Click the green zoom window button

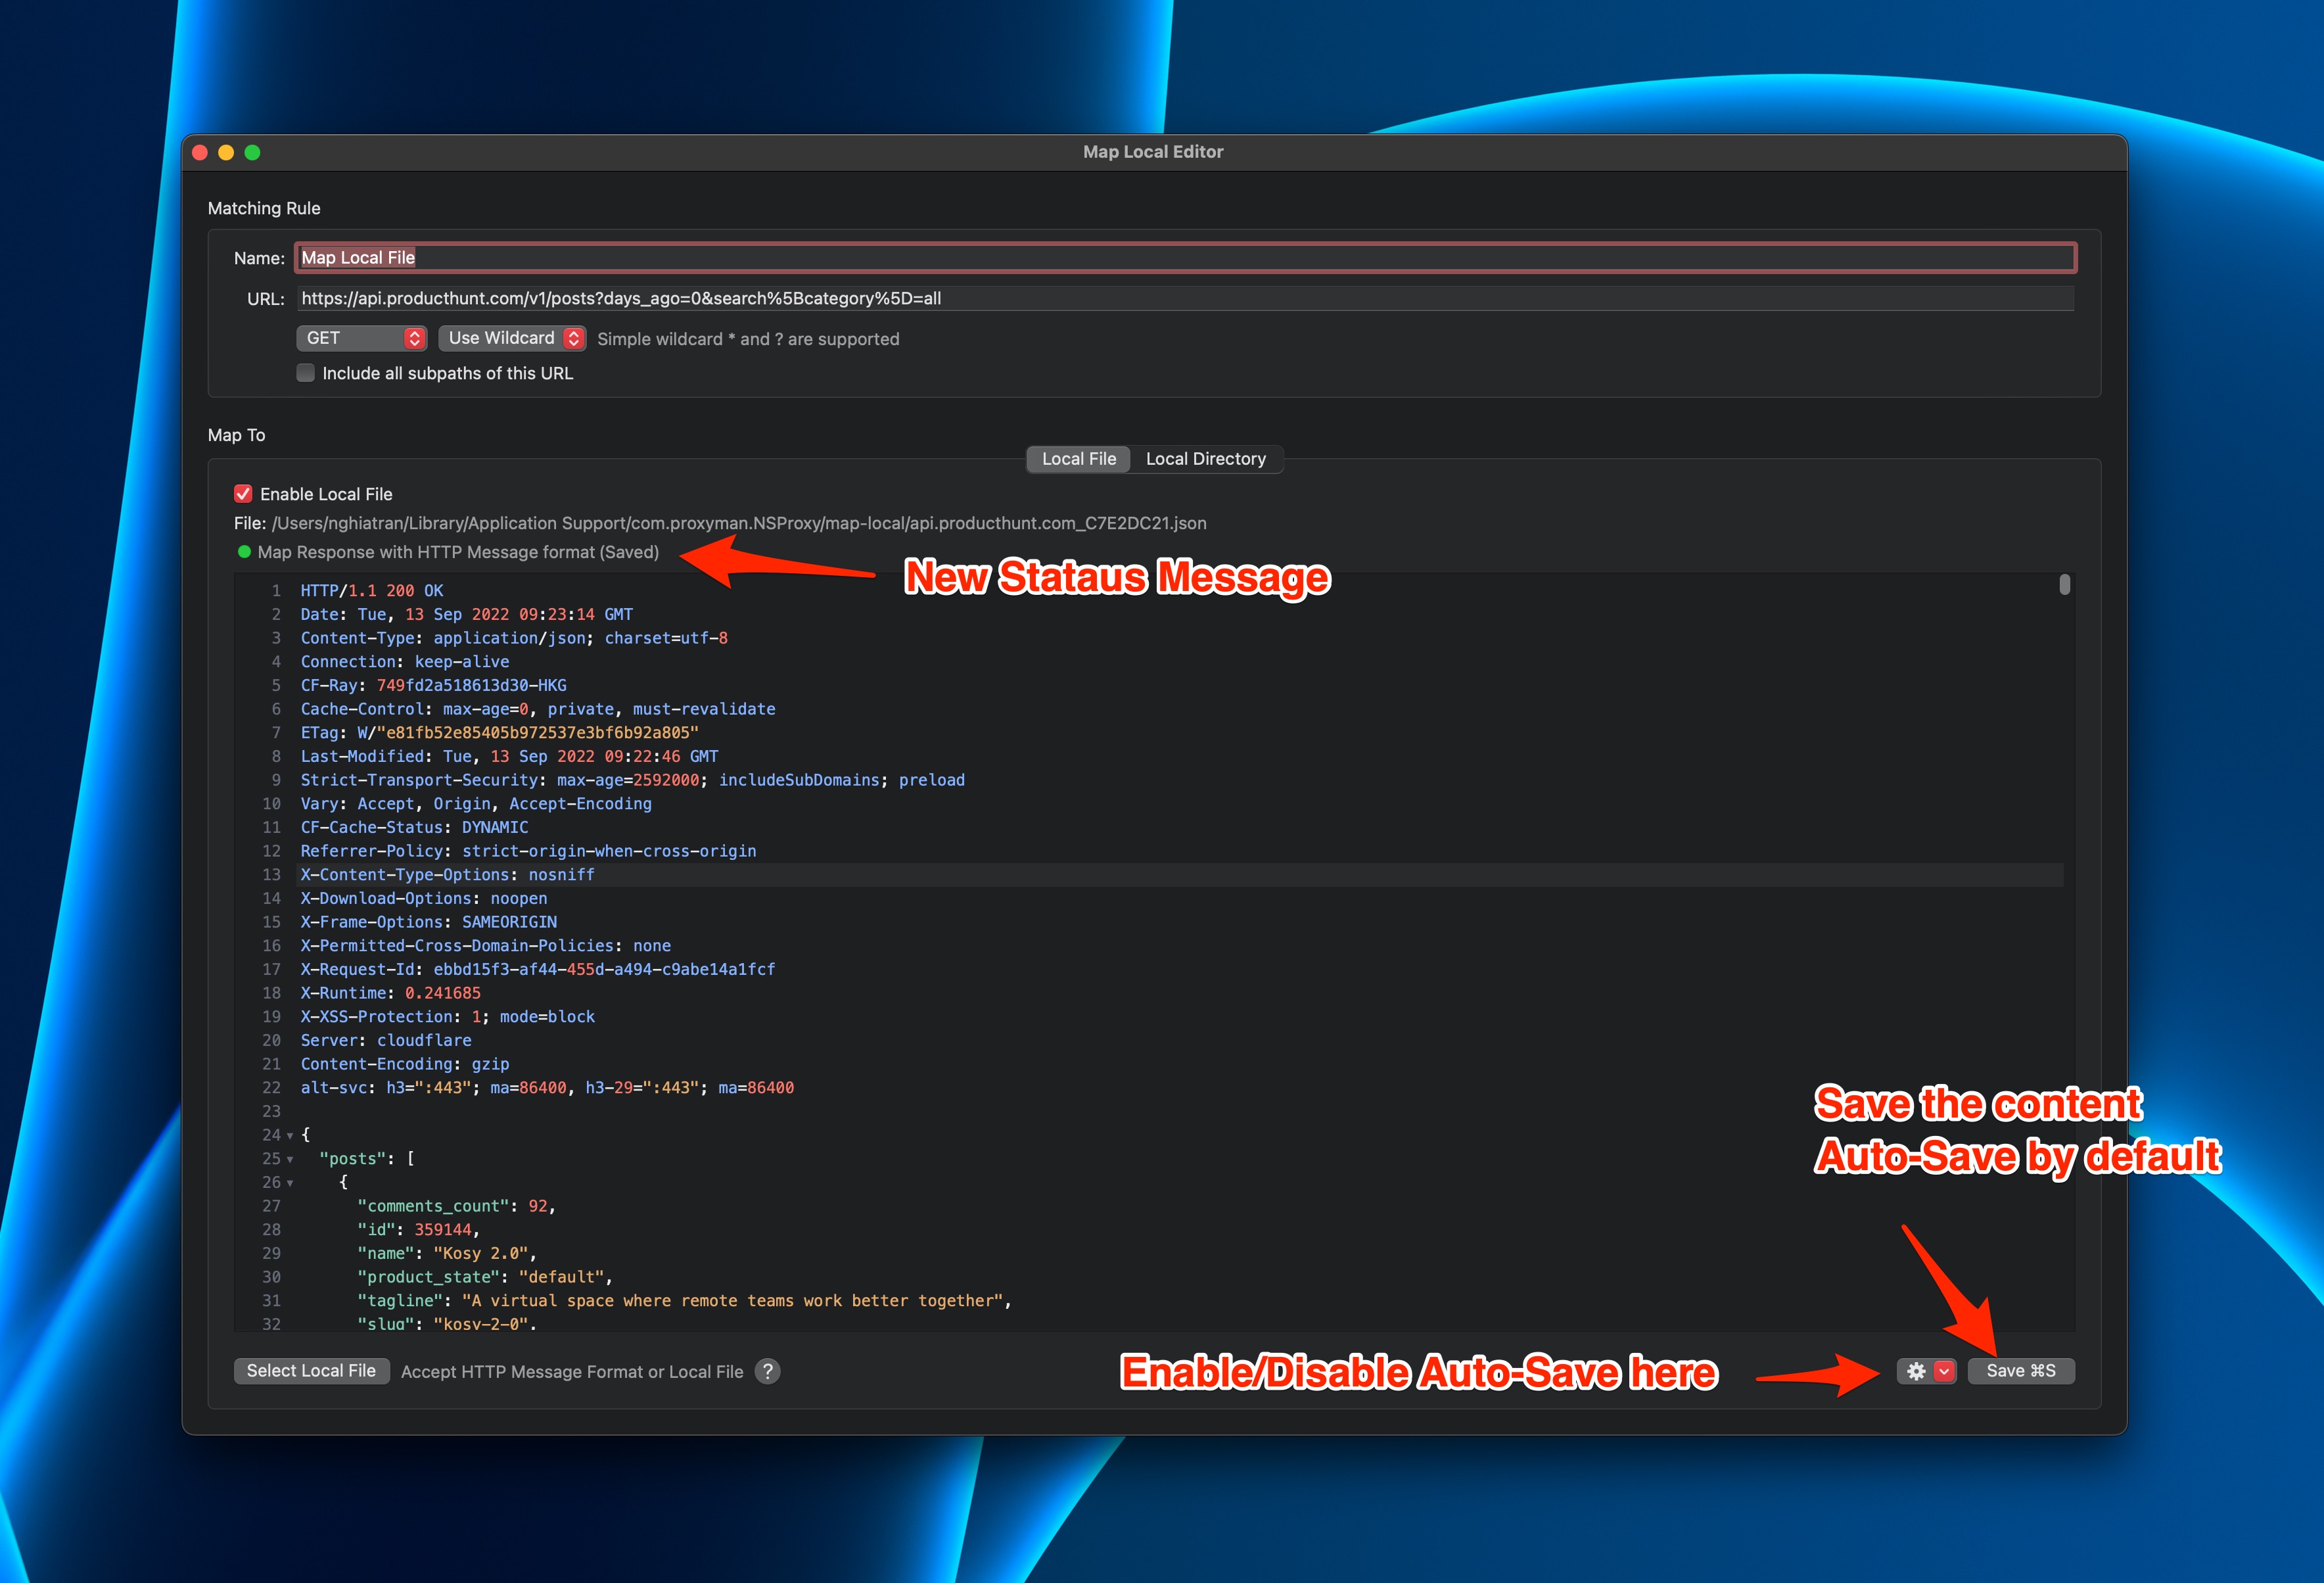click(x=252, y=152)
